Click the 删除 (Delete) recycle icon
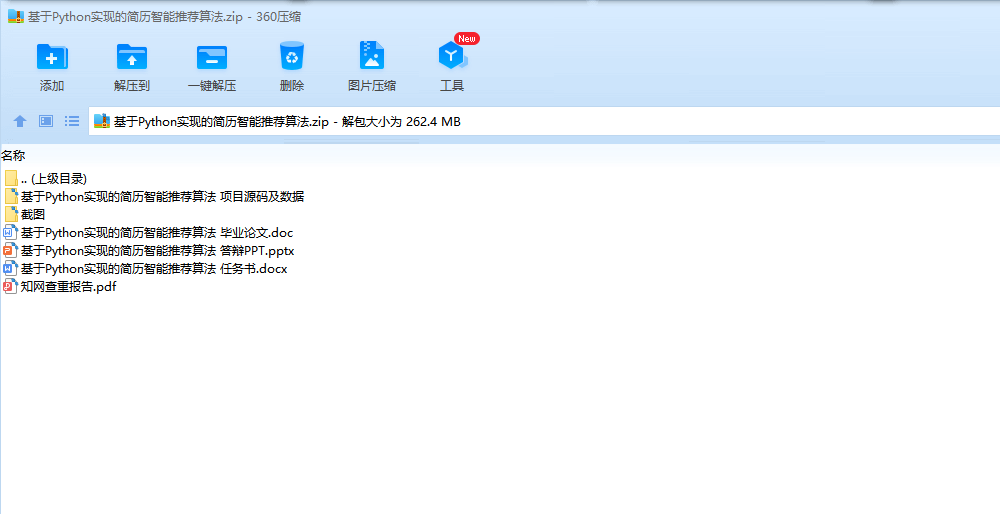This screenshot has height=514, width=1000. [292, 56]
